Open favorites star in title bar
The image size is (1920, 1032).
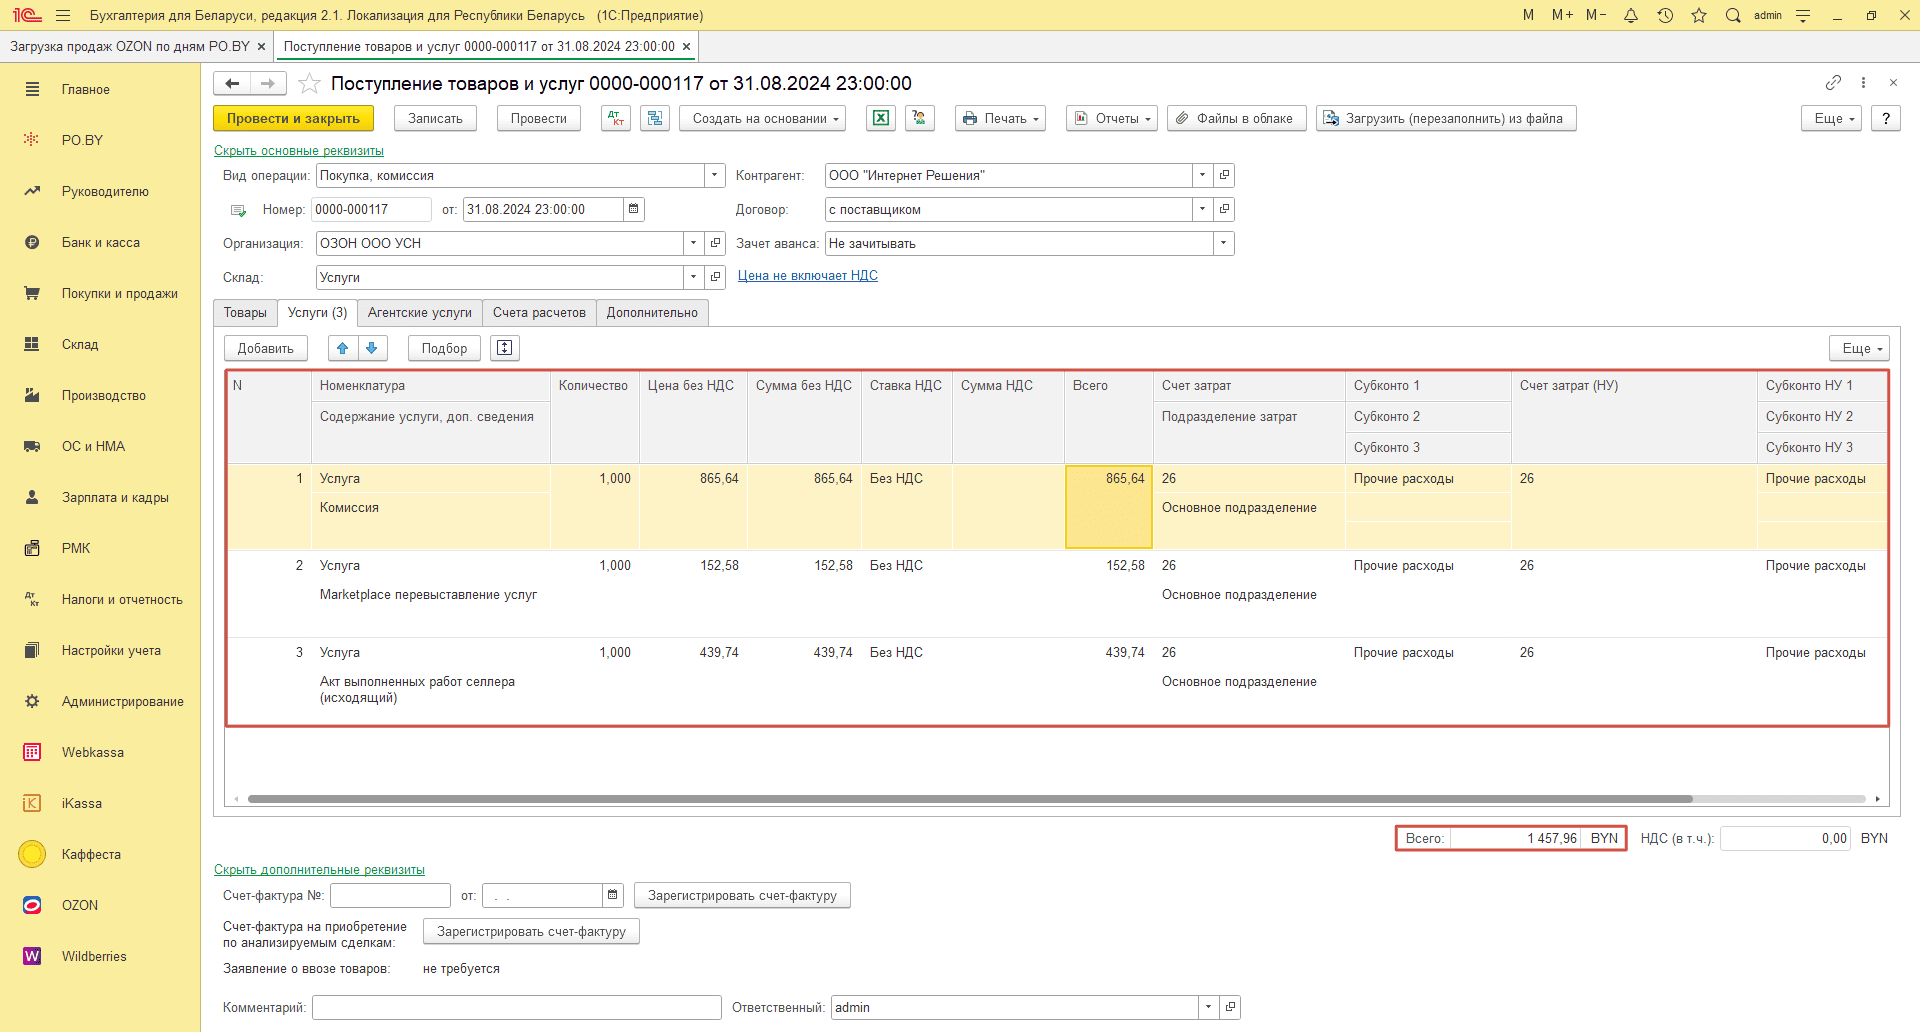point(1699,15)
